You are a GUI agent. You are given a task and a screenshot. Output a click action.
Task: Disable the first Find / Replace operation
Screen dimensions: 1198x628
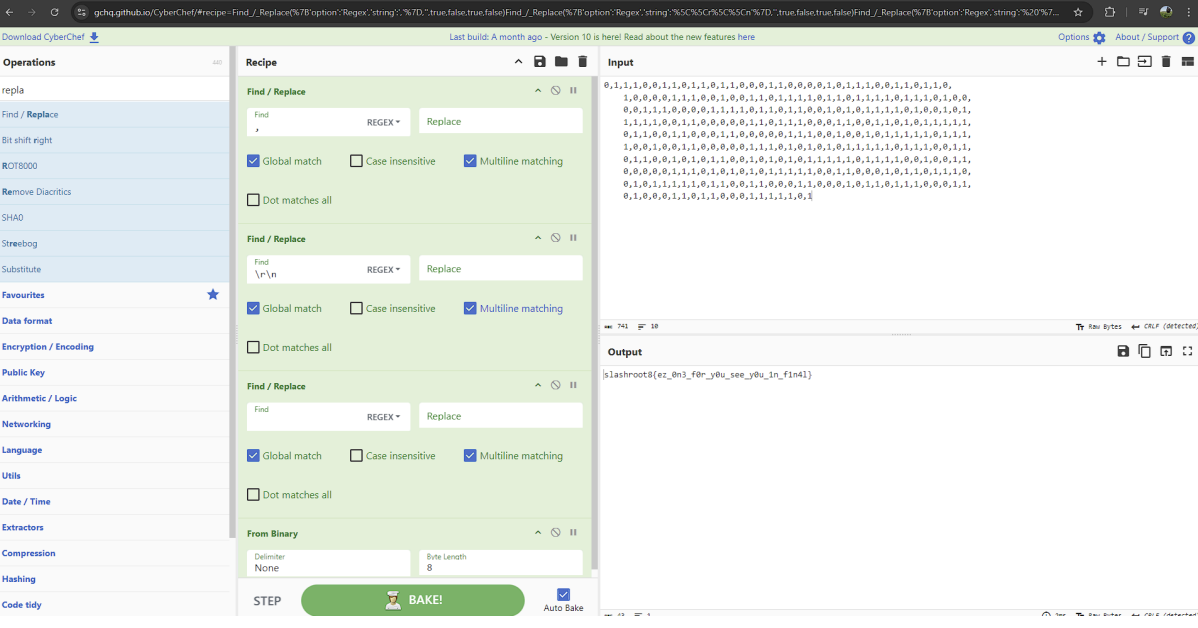[x=555, y=90]
